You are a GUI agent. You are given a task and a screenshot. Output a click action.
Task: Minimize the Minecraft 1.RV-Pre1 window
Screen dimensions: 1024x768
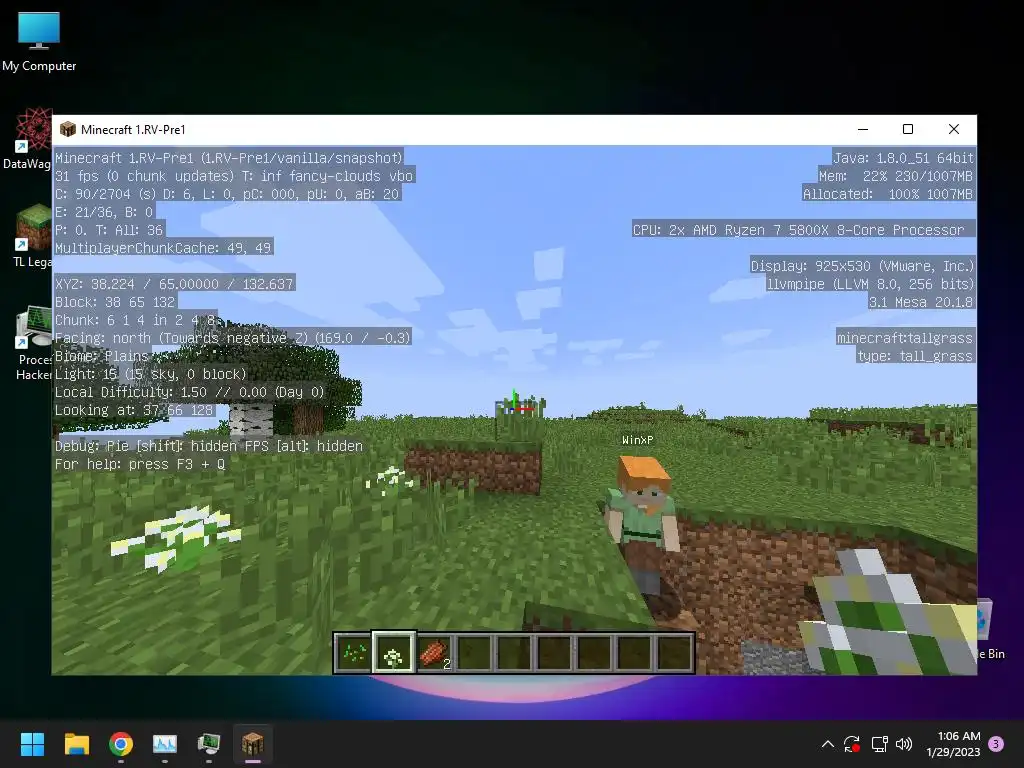pos(863,129)
